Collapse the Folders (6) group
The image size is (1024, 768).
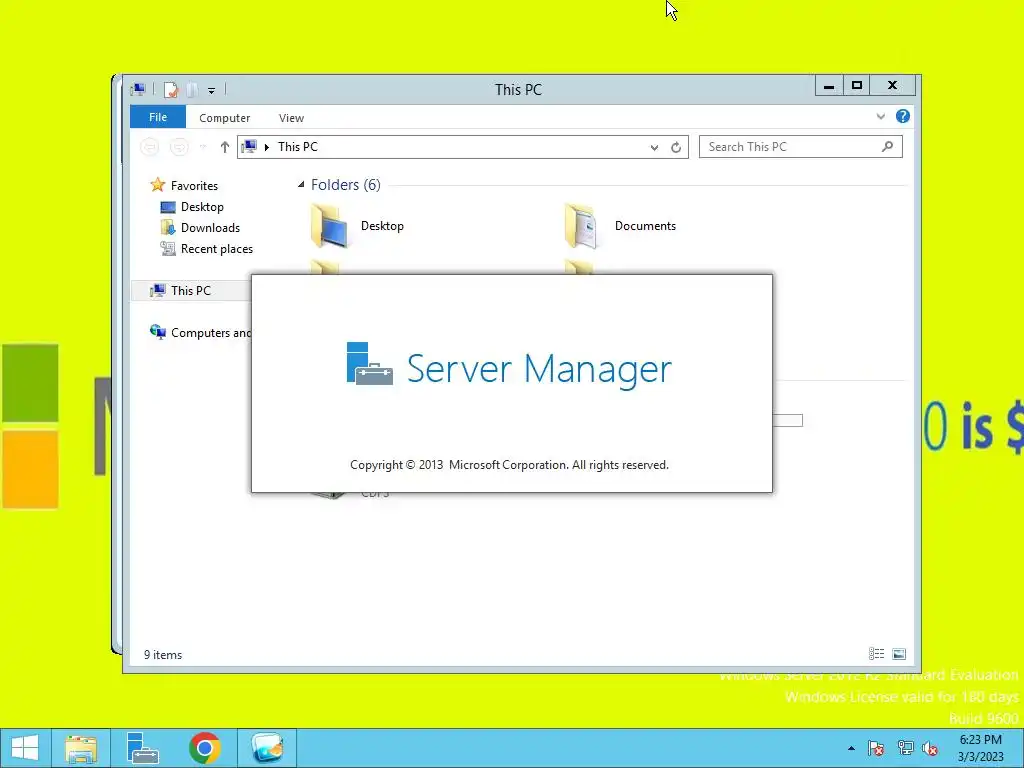[301, 185]
